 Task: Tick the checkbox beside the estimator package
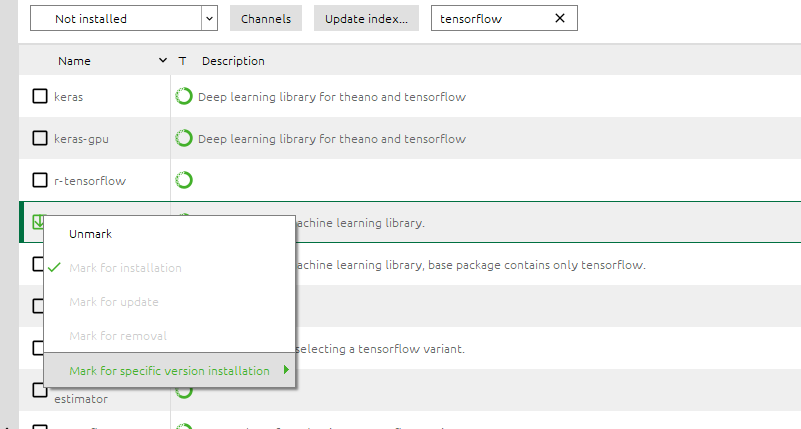[x=40, y=390]
